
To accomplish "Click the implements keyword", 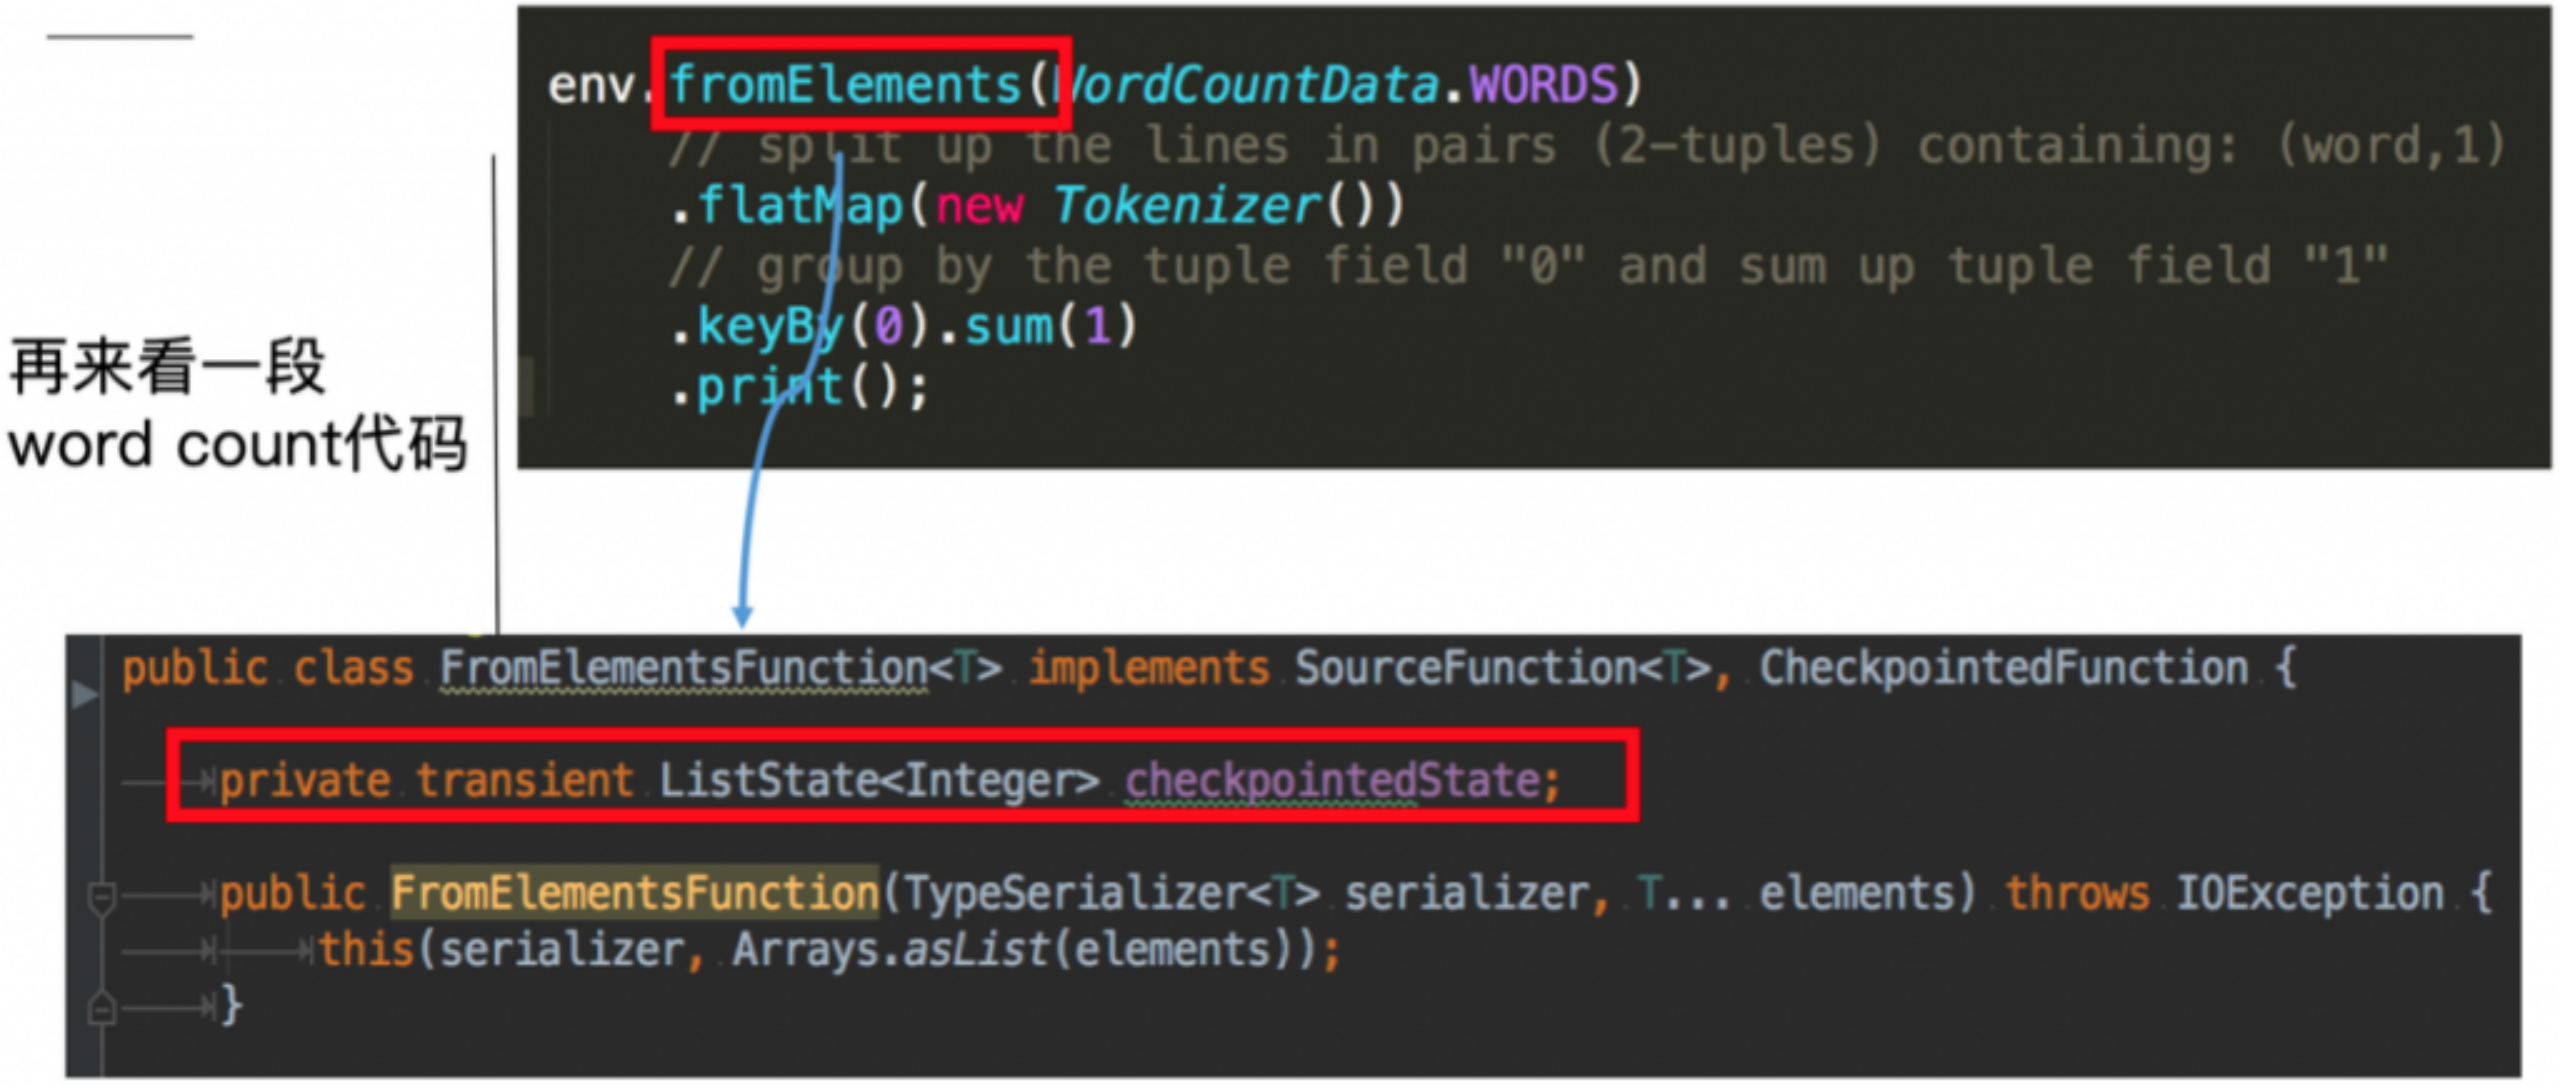I will click(1149, 669).
